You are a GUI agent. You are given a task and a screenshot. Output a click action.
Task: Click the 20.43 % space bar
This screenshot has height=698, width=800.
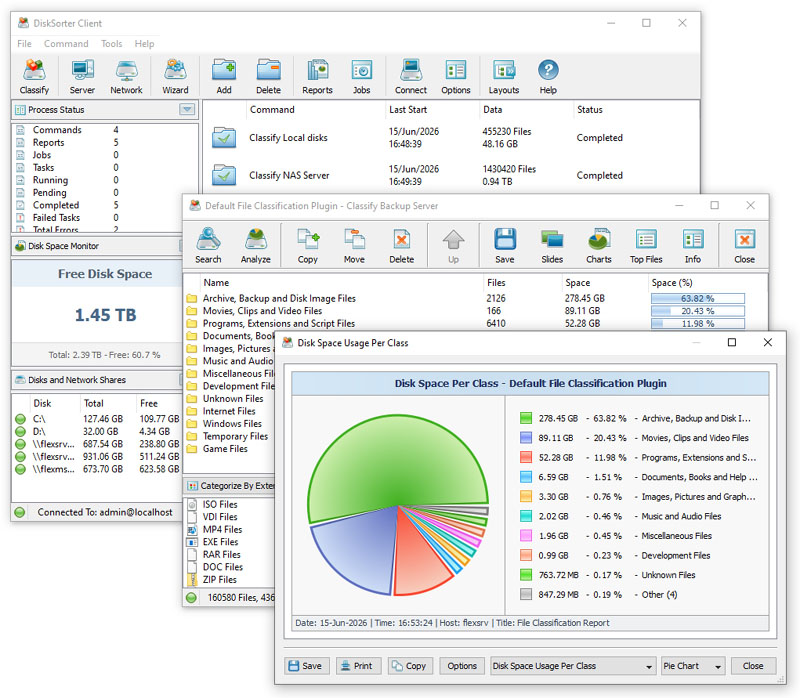click(697, 311)
